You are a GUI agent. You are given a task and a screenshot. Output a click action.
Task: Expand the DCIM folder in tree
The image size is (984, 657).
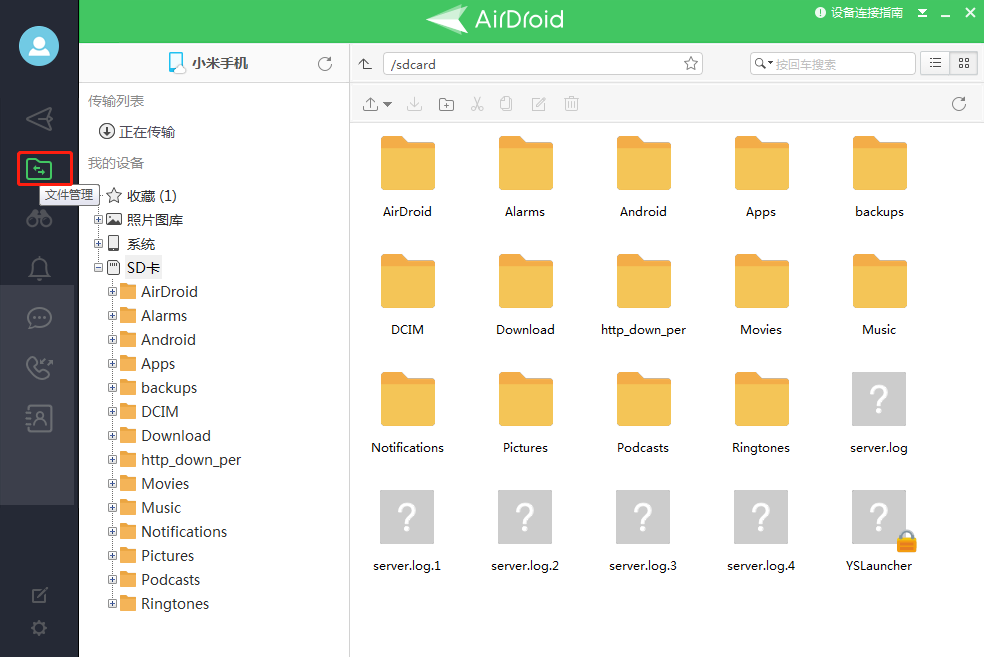click(x=112, y=412)
